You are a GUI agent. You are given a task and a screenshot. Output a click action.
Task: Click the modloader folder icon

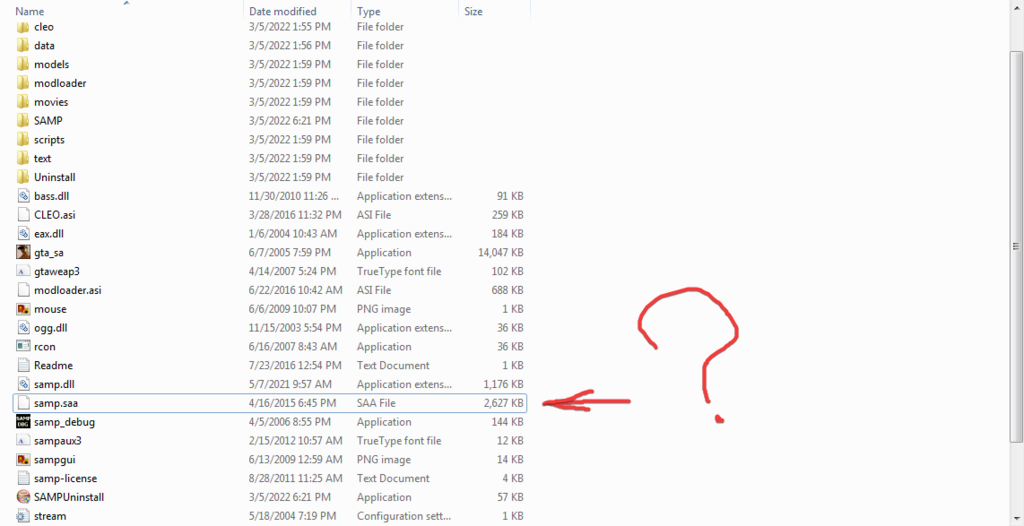pyautogui.click(x=23, y=84)
